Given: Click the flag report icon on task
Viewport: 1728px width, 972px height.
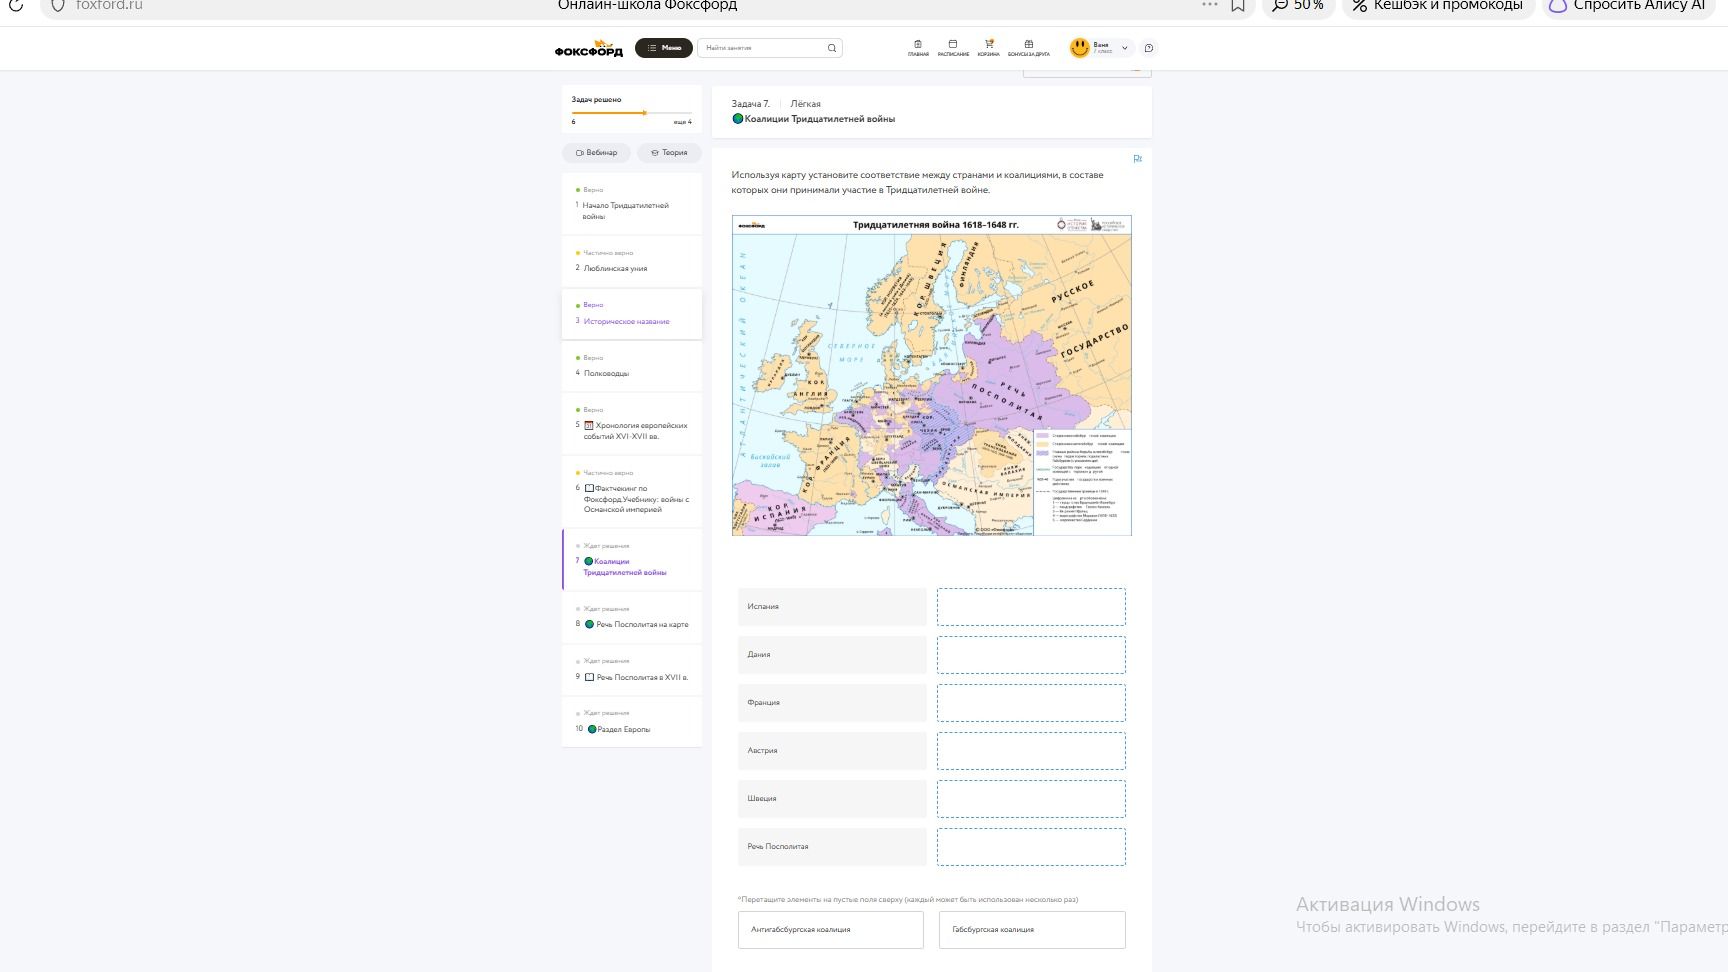Looking at the screenshot, I should pyautogui.click(x=1137, y=159).
